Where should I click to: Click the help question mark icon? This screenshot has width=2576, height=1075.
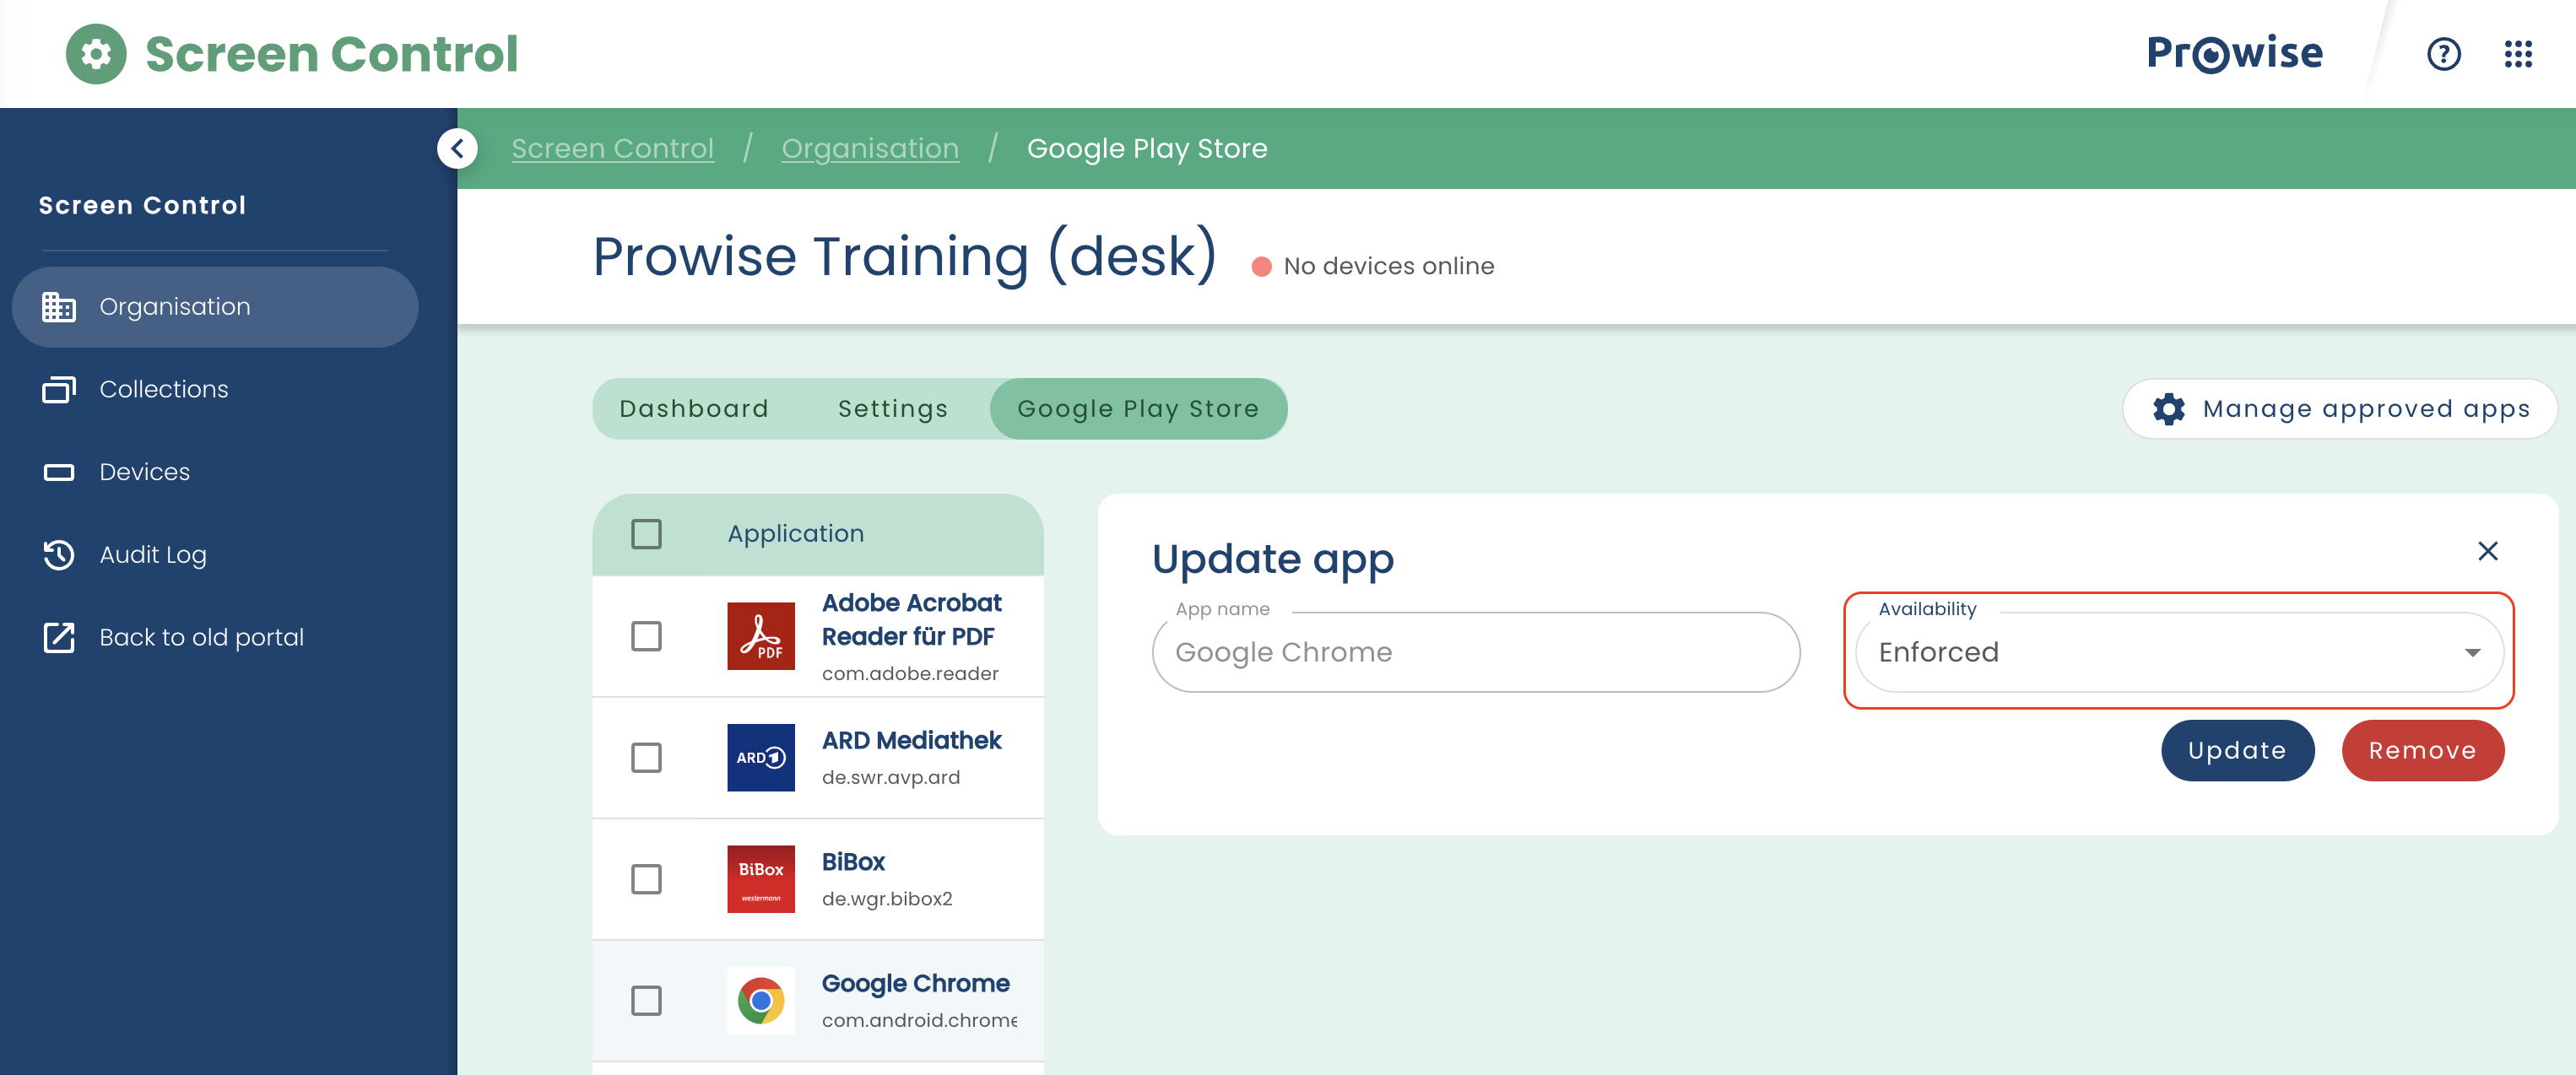tap(2443, 54)
